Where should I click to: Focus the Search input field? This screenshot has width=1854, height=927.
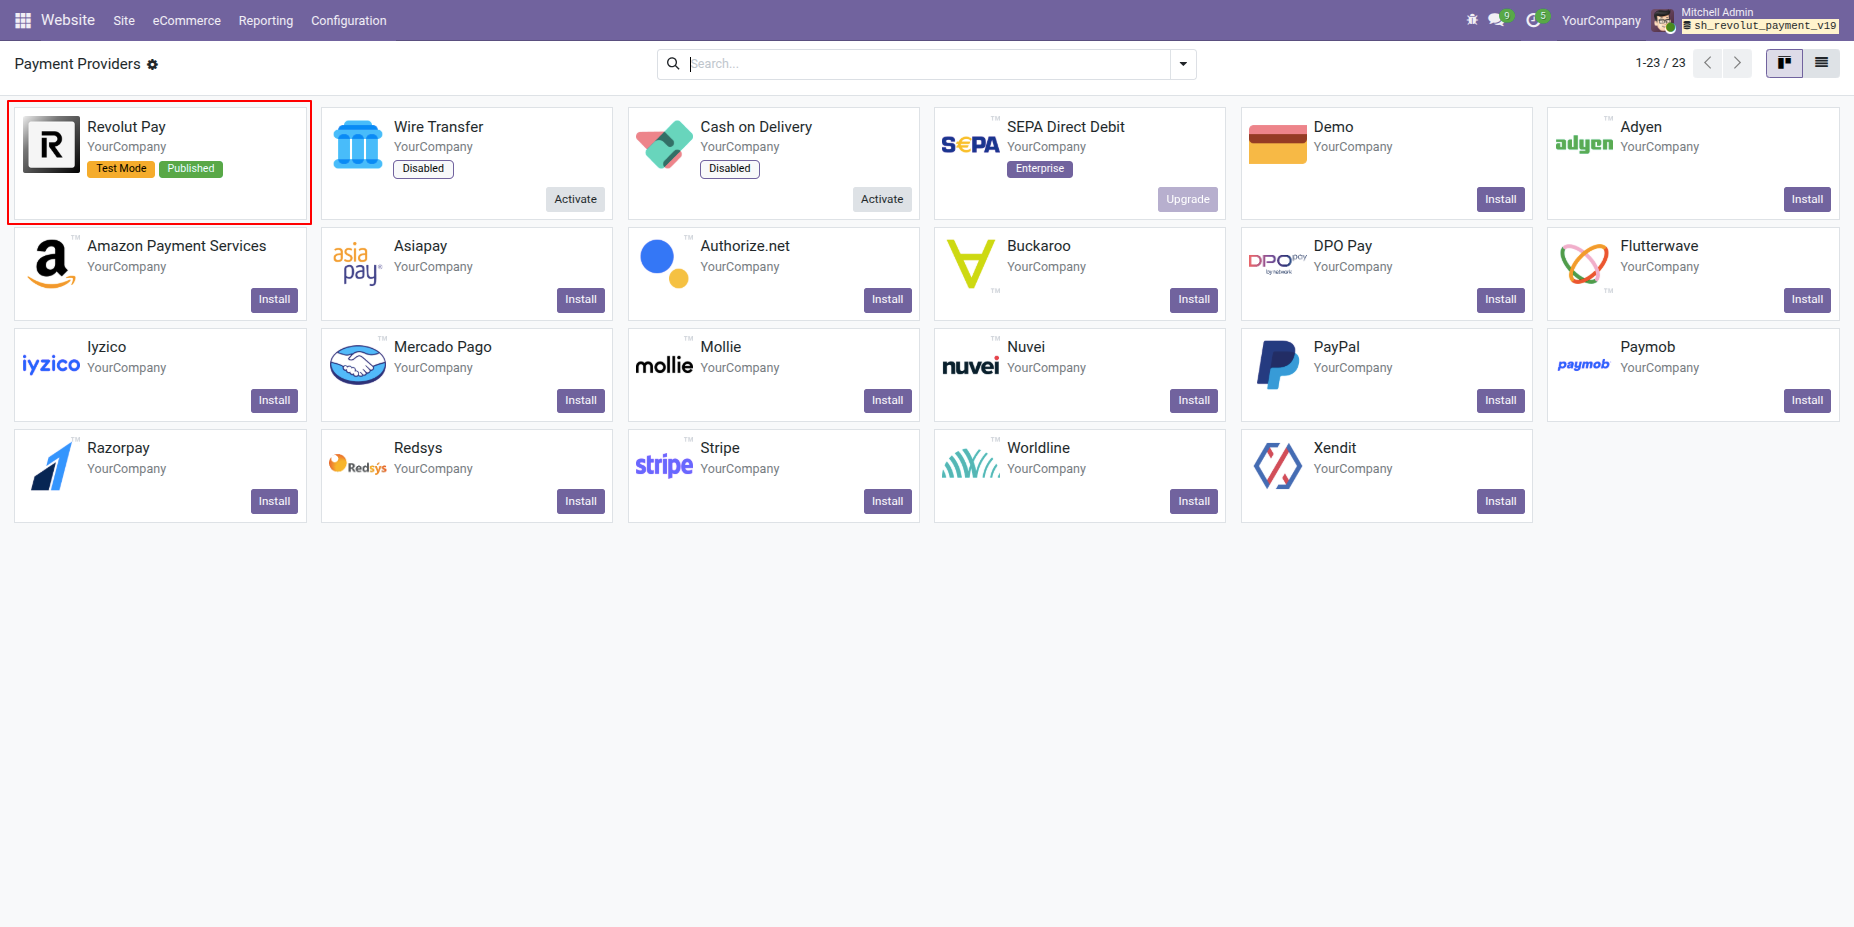pyautogui.click(x=928, y=64)
